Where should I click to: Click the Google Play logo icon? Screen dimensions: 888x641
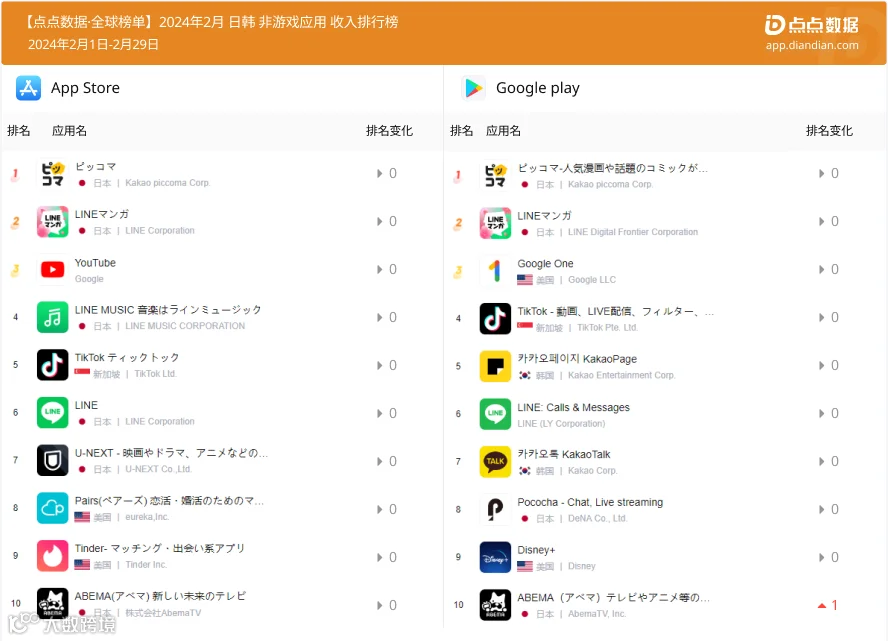(x=473, y=88)
